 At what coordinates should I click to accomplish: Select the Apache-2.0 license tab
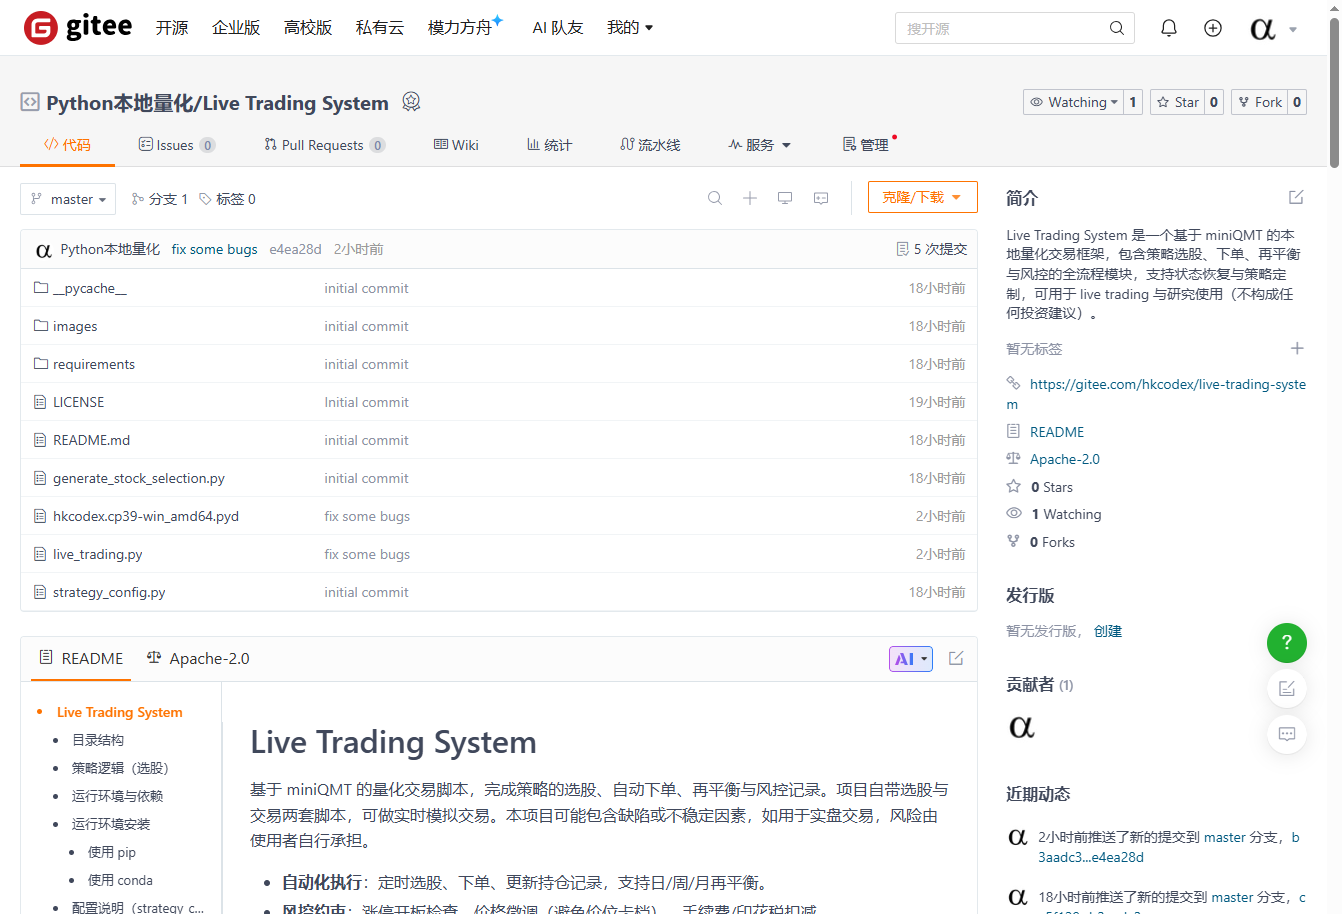[198, 658]
